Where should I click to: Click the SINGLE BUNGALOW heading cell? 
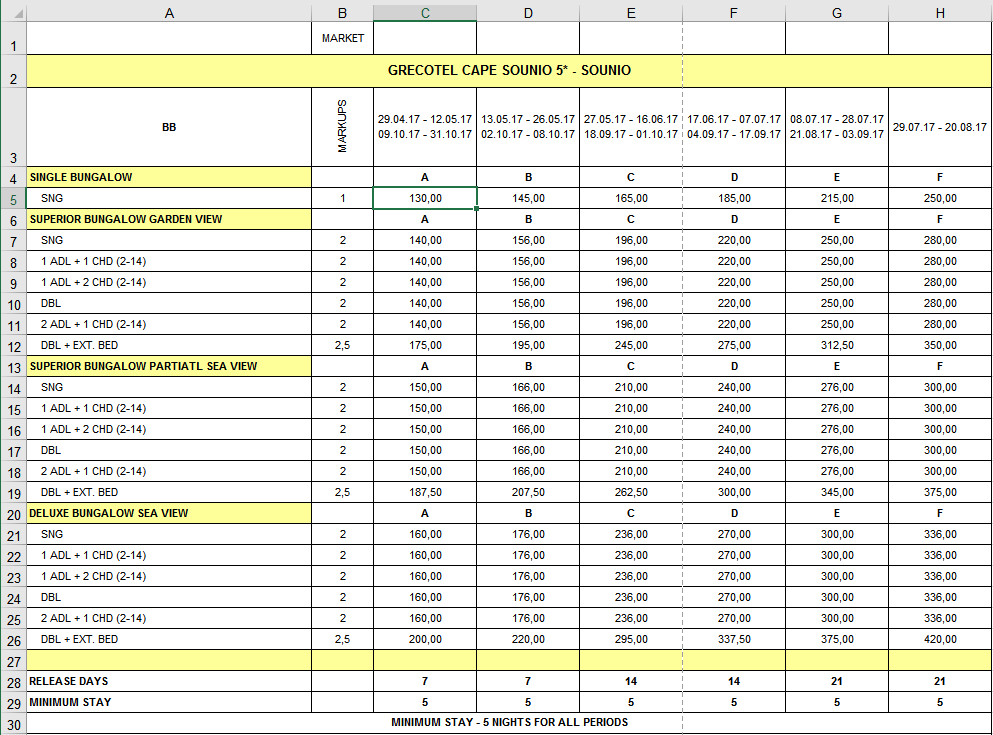point(169,177)
